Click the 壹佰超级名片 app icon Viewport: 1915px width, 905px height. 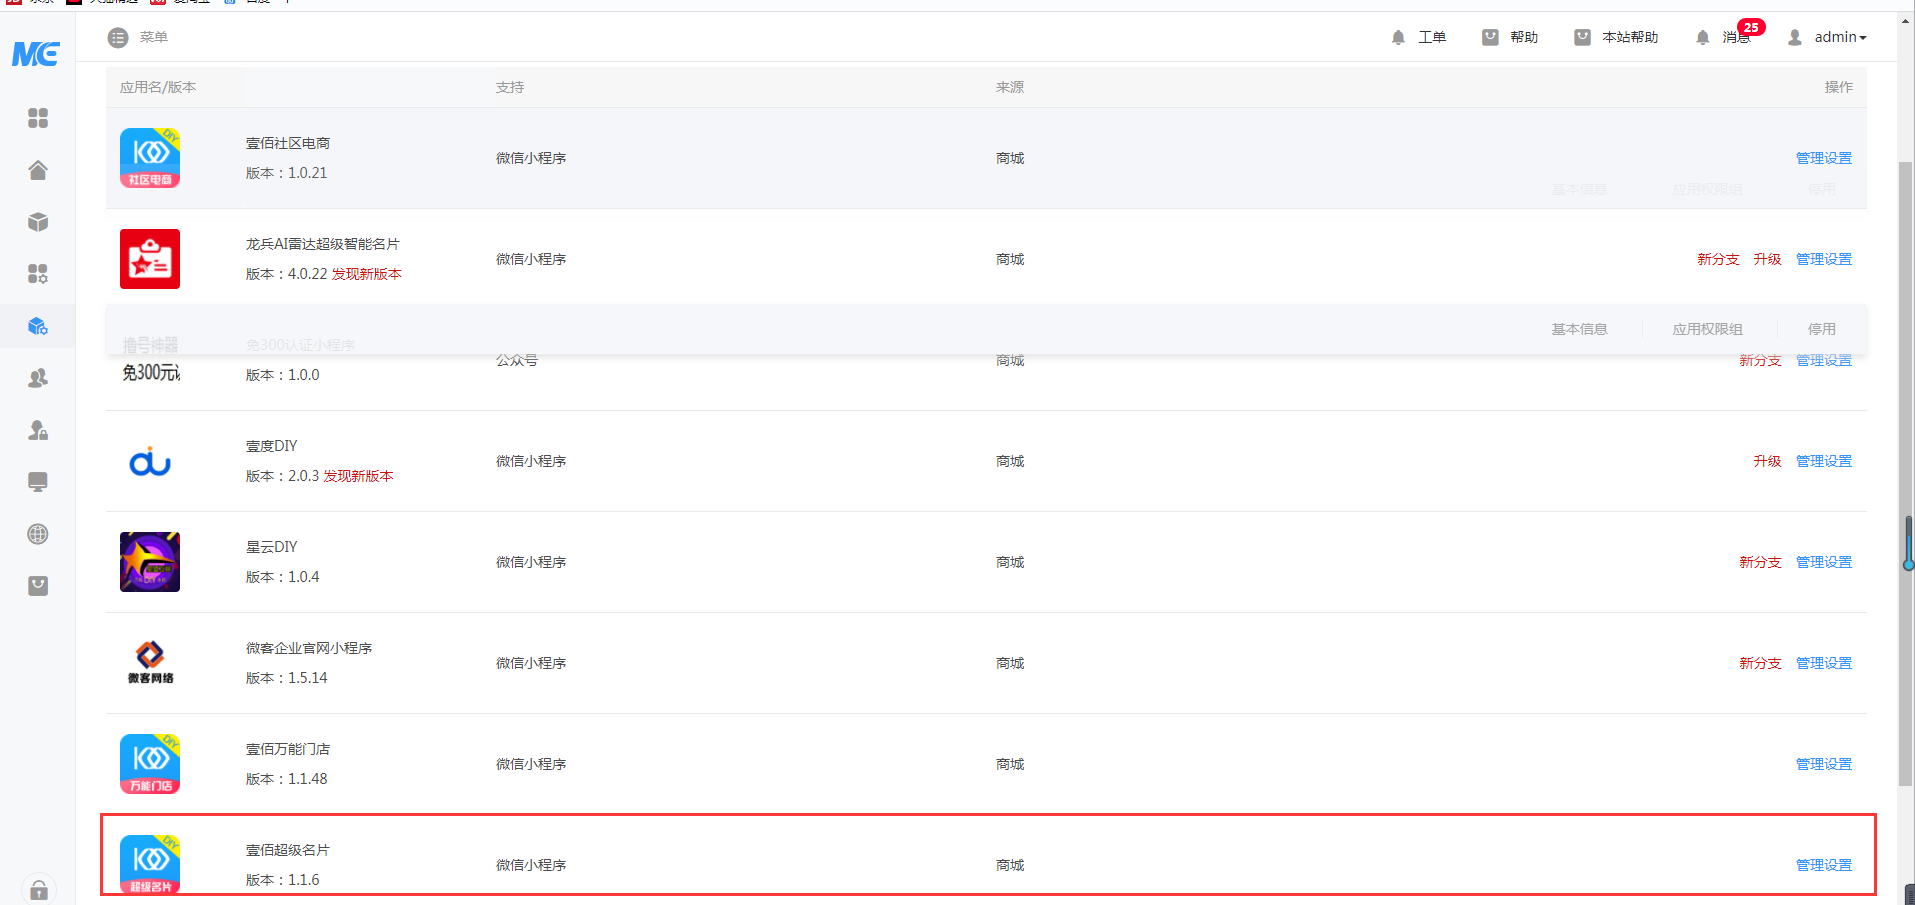pos(150,864)
